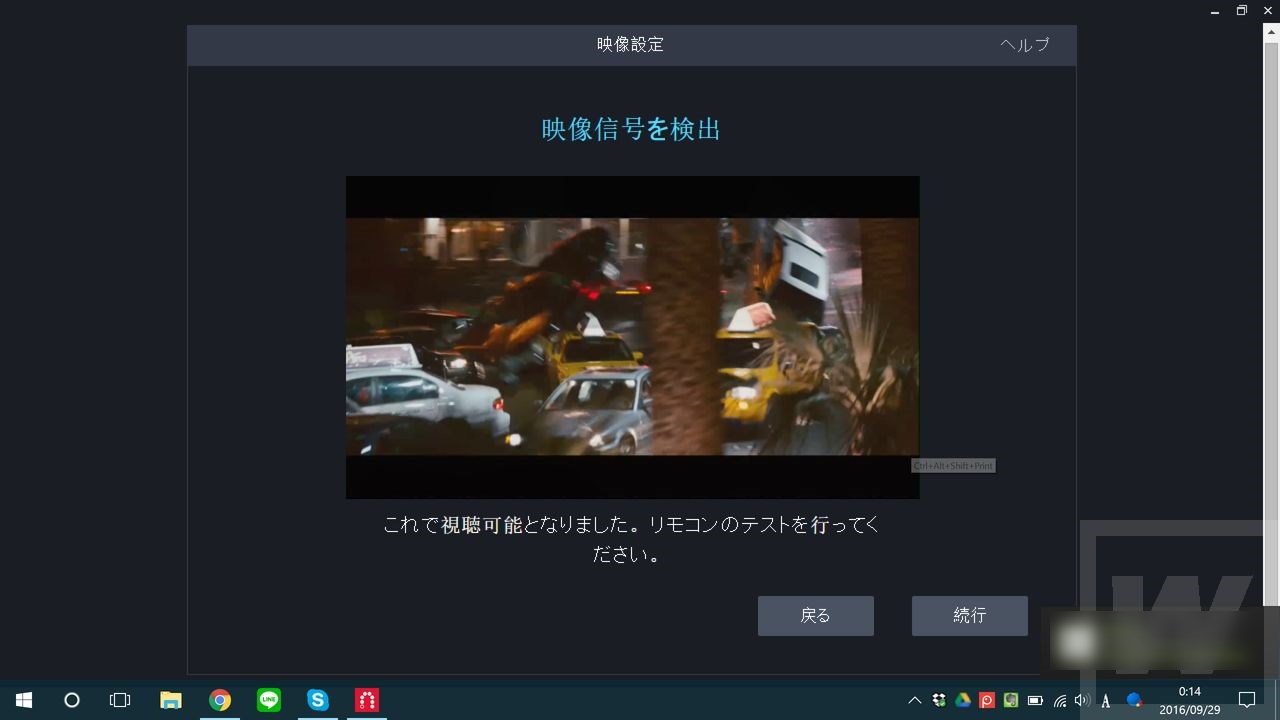Show hidden system tray icons
This screenshot has height=720, width=1280.
914,700
